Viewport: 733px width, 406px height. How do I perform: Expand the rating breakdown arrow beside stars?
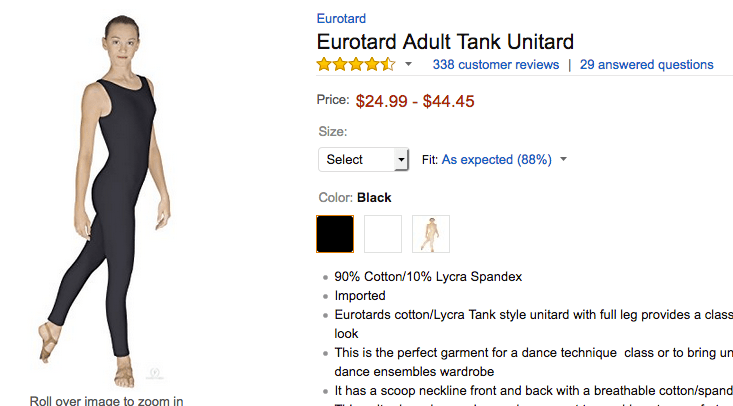pyautogui.click(x=408, y=65)
